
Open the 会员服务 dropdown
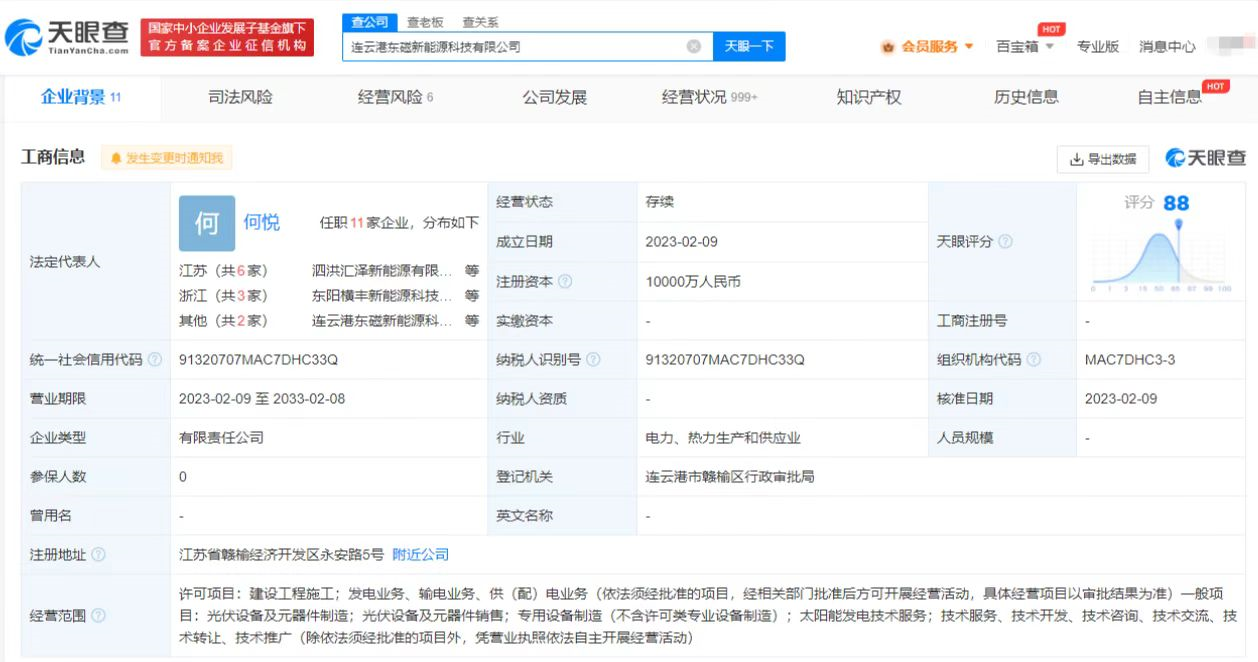pos(927,46)
